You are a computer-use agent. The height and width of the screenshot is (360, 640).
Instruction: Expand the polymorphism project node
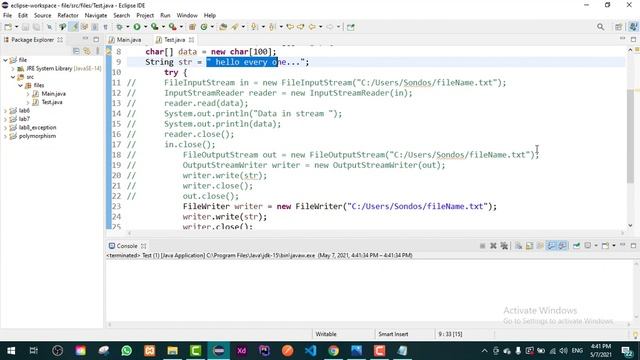[5, 136]
